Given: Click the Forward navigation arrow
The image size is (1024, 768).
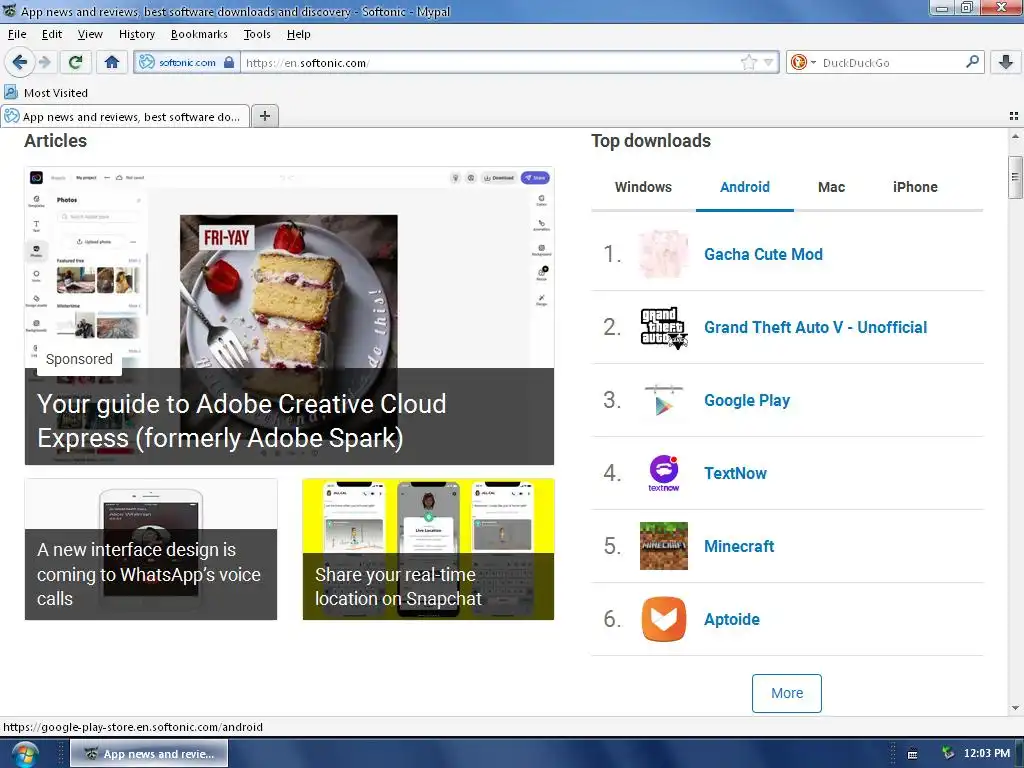Looking at the screenshot, I should pos(44,62).
